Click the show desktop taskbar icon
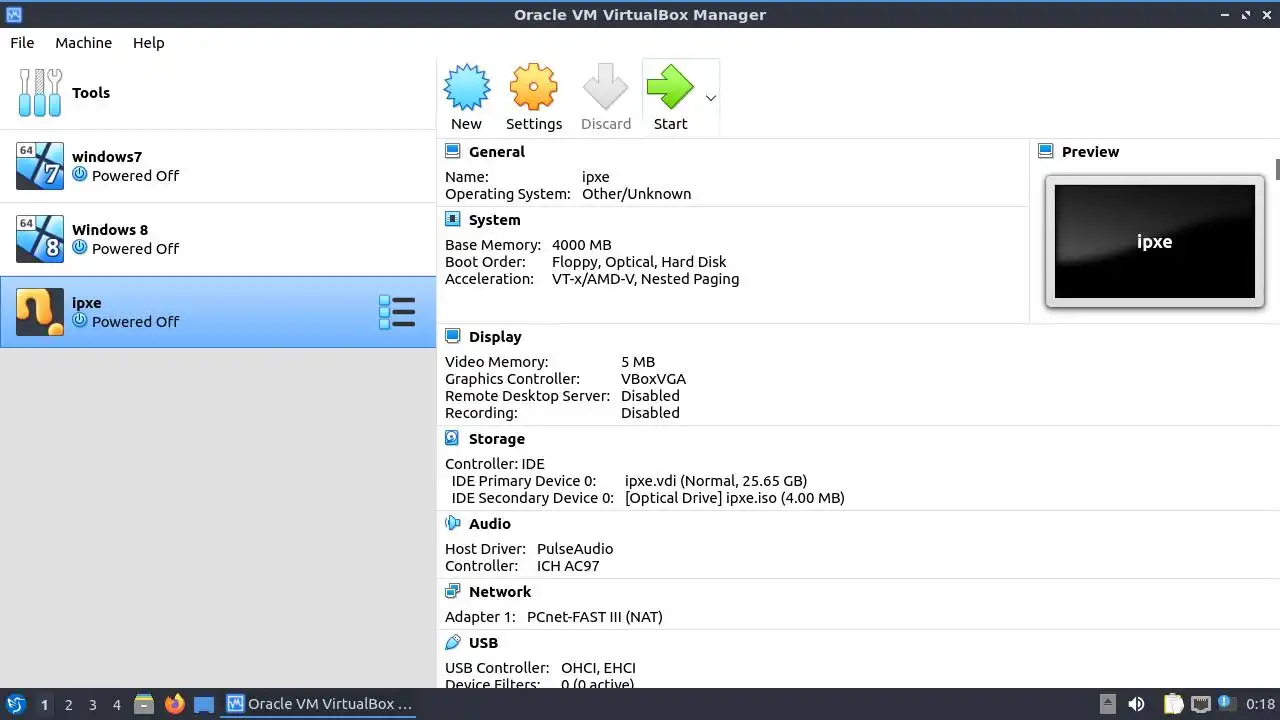 point(204,704)
